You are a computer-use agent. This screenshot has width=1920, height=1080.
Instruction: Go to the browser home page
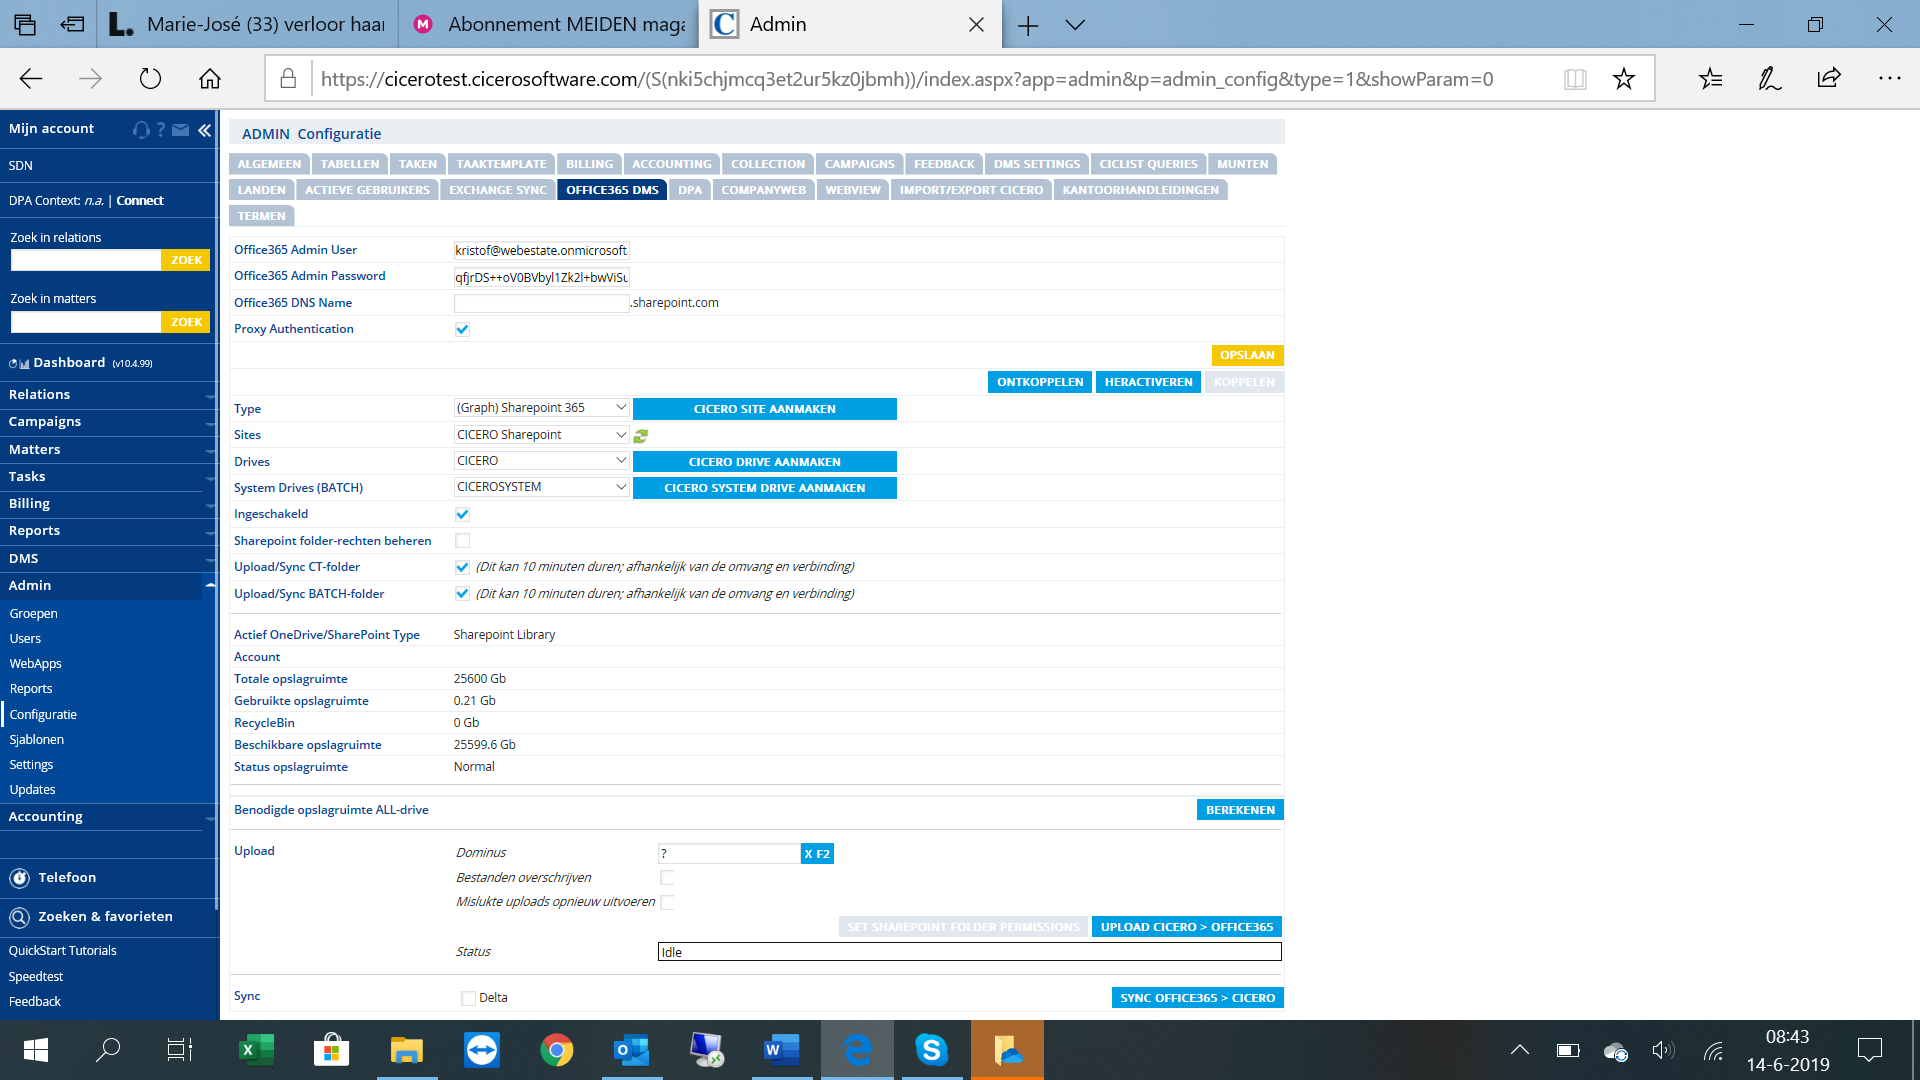pyautogui.click(x=210, y=79)
